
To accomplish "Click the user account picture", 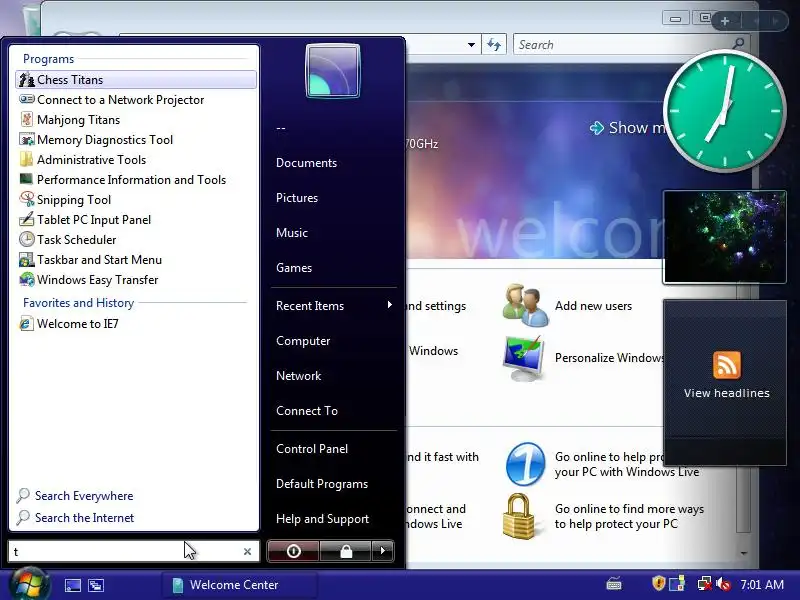I will click(333, 71).
